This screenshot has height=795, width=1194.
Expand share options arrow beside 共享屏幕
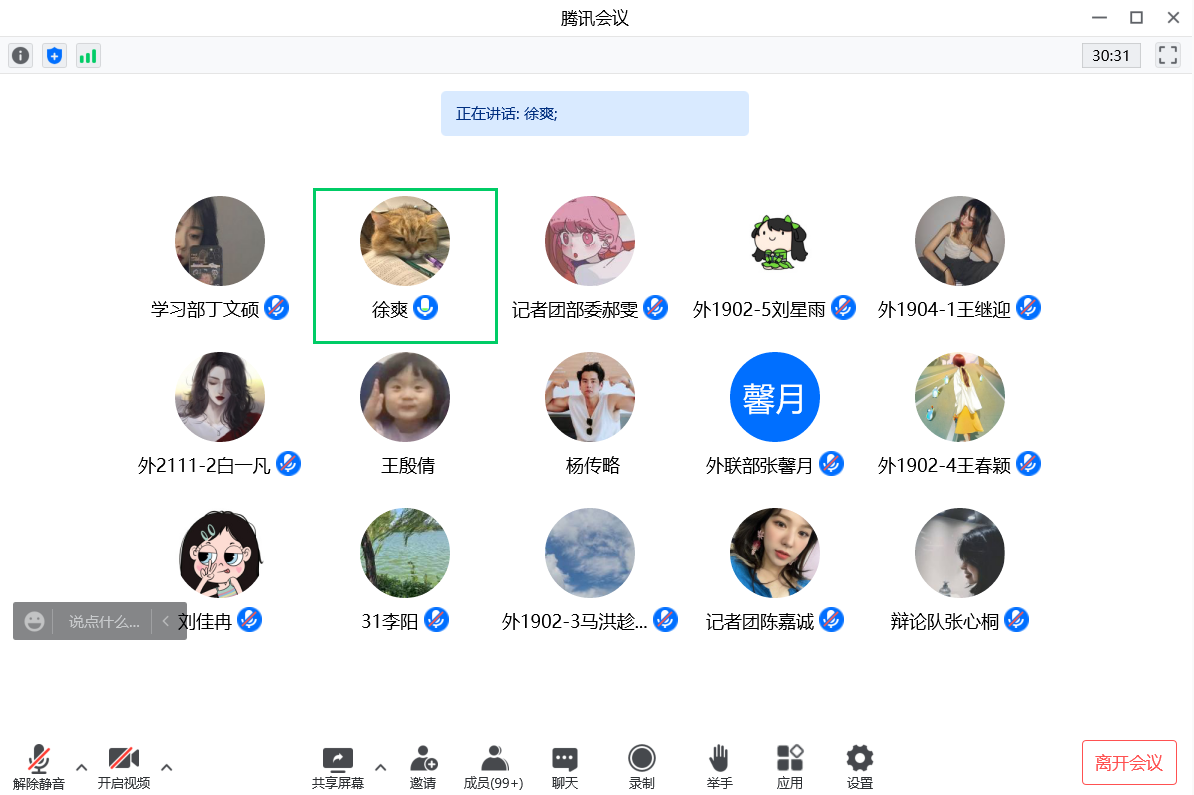click(x=381, y=768)
